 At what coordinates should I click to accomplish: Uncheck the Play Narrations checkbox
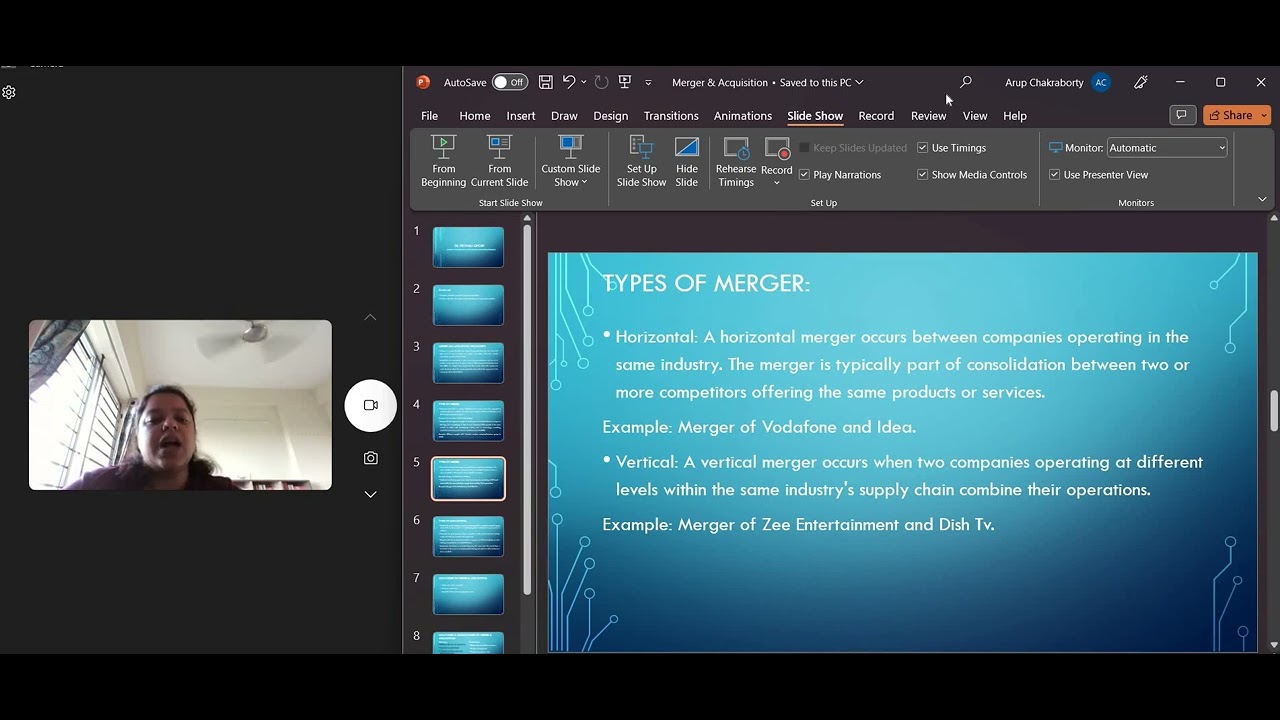[804, 175]
